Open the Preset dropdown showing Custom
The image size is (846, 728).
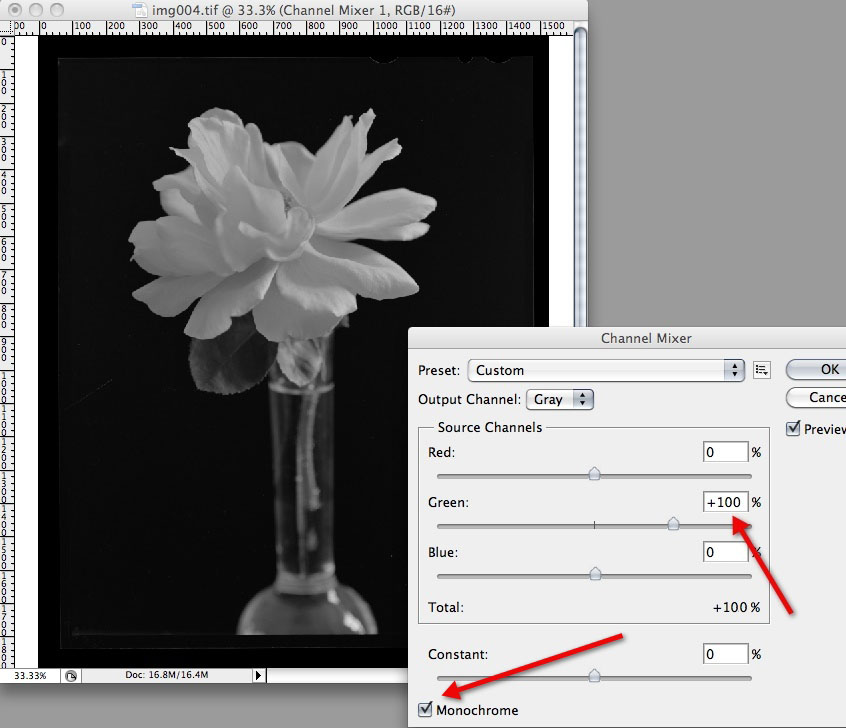607,370
